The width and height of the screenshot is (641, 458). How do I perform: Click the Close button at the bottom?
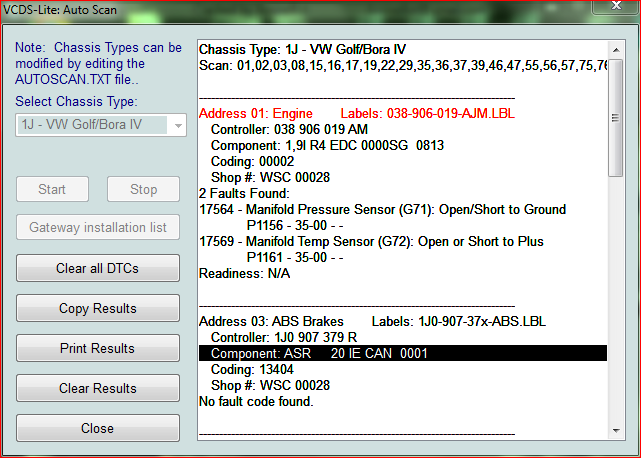coord(98,428)
